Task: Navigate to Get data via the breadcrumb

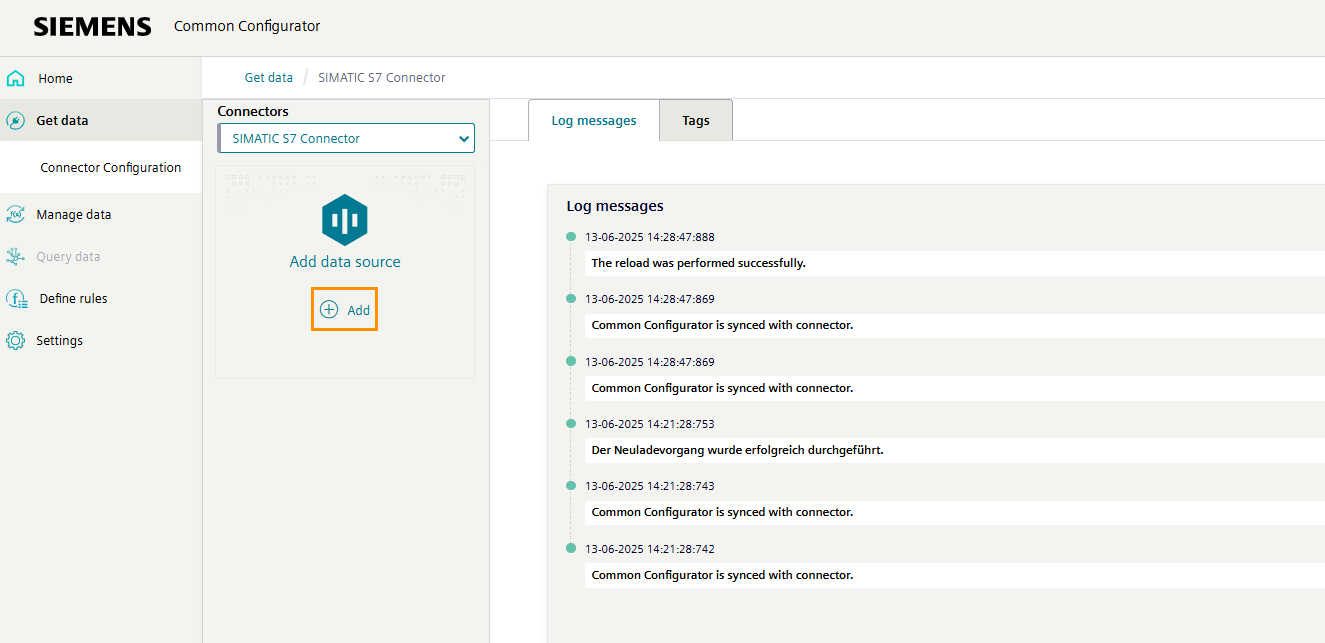Action: pos(268,76)
